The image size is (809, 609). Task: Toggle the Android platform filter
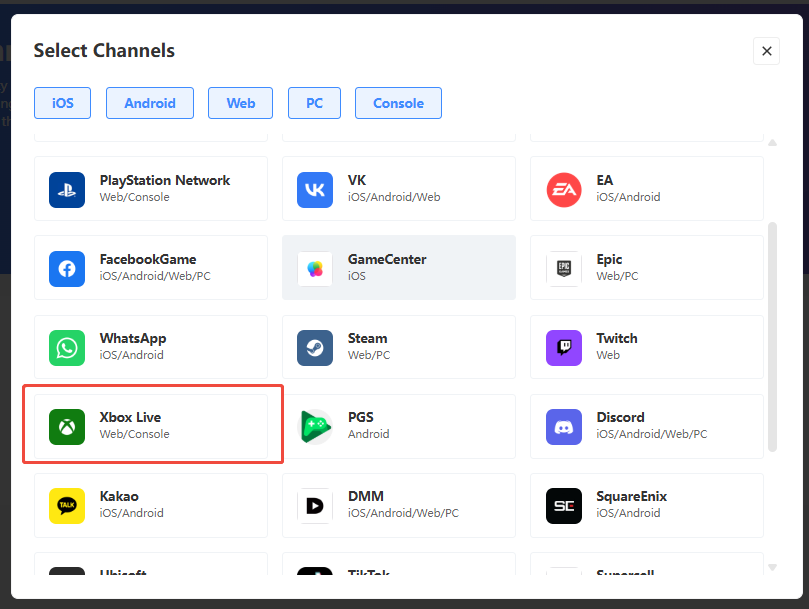point(150,103)
